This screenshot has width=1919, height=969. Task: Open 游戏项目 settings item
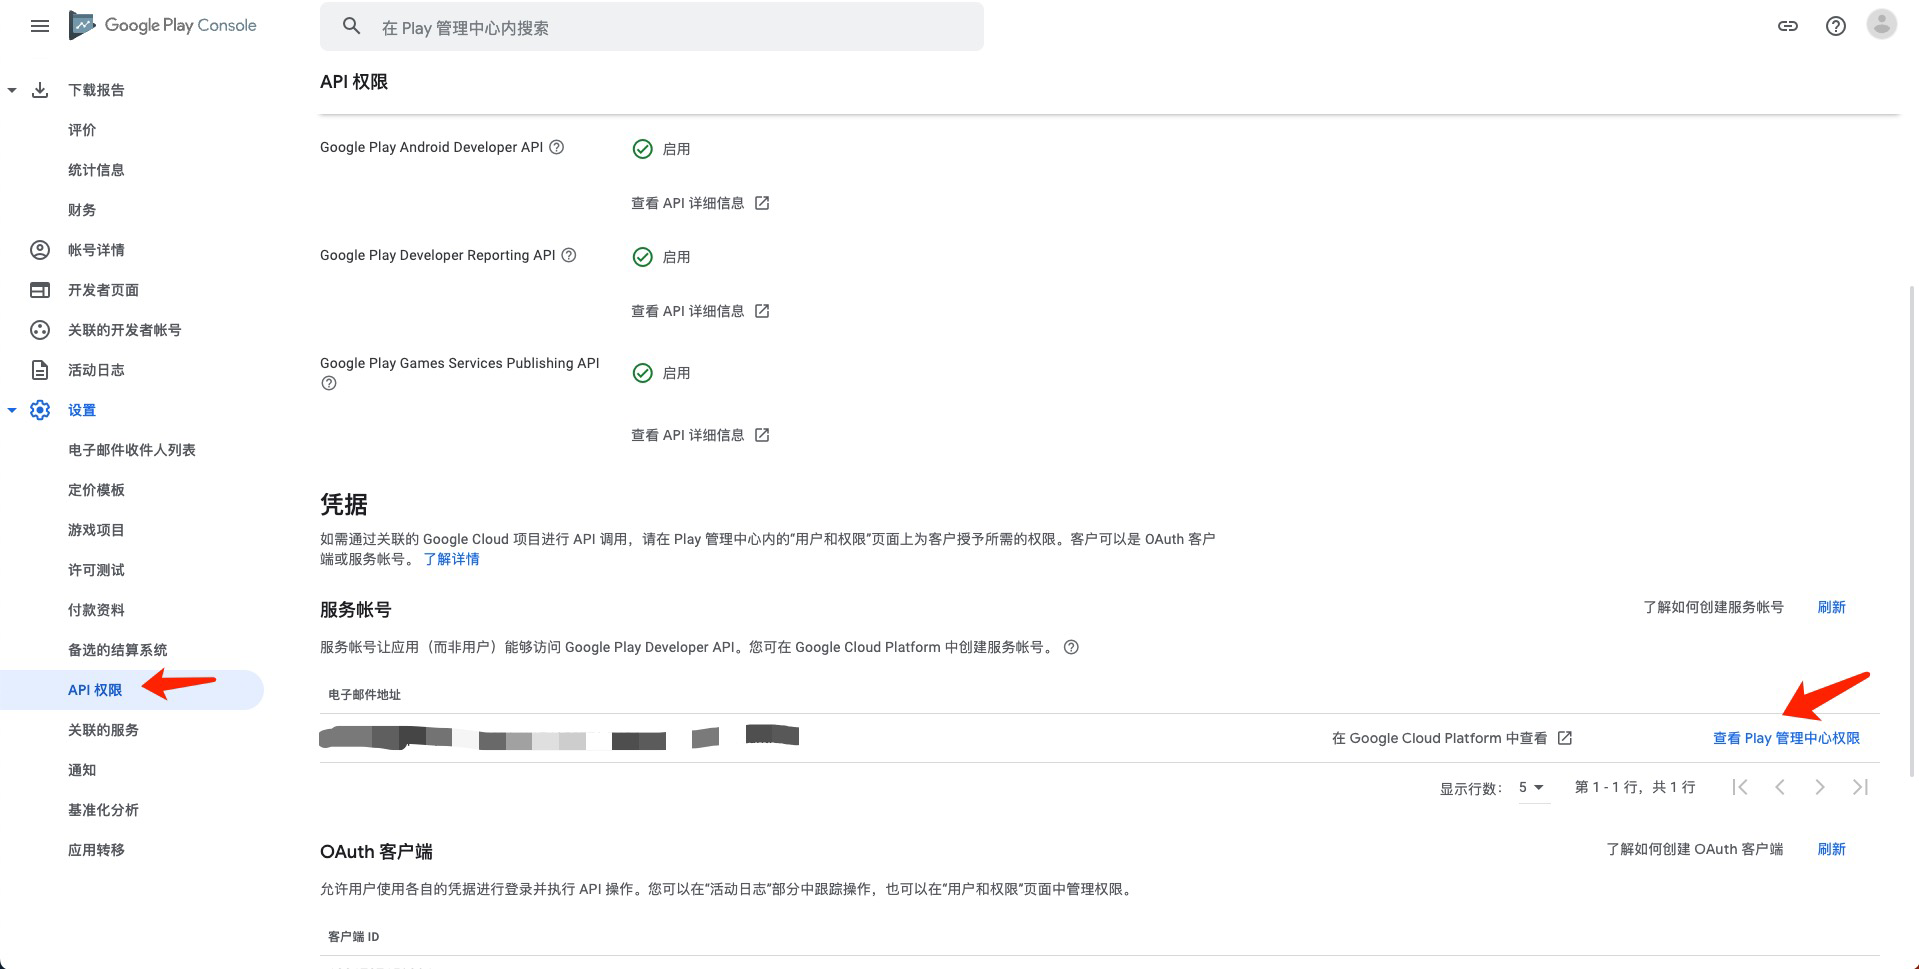point(96,530)
